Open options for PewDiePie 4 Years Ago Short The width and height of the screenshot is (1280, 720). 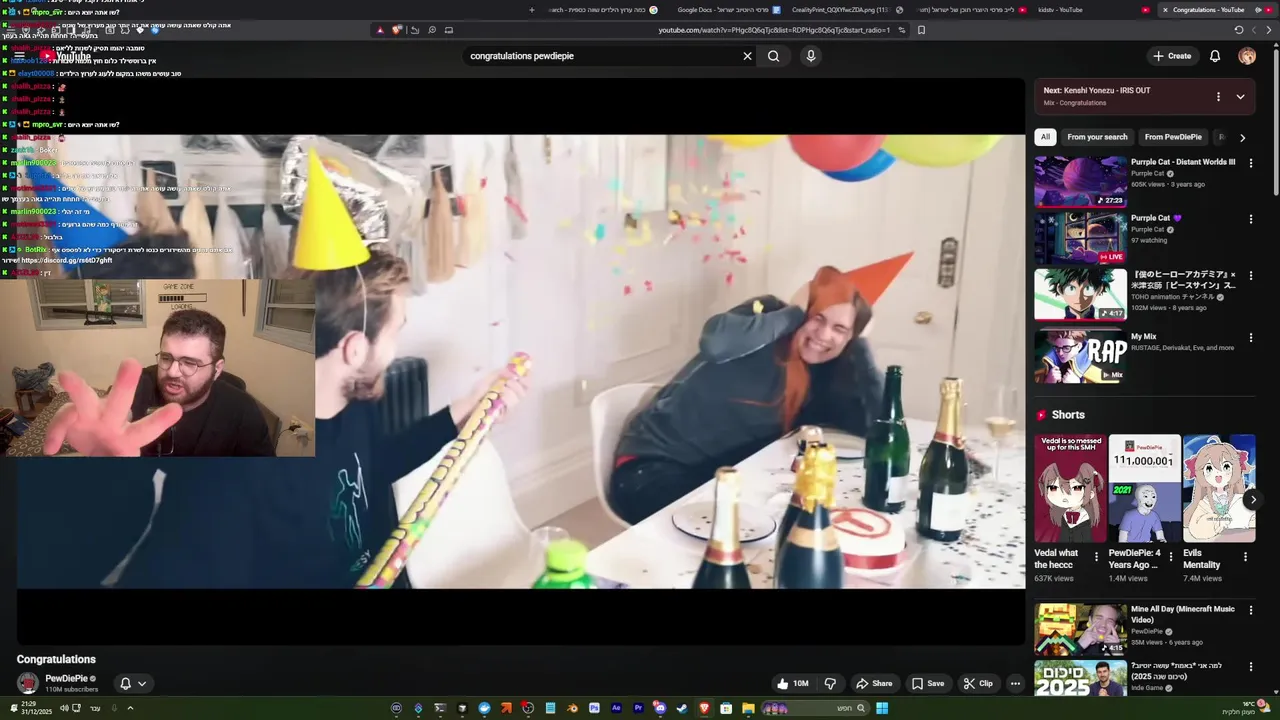point(1170,557)
